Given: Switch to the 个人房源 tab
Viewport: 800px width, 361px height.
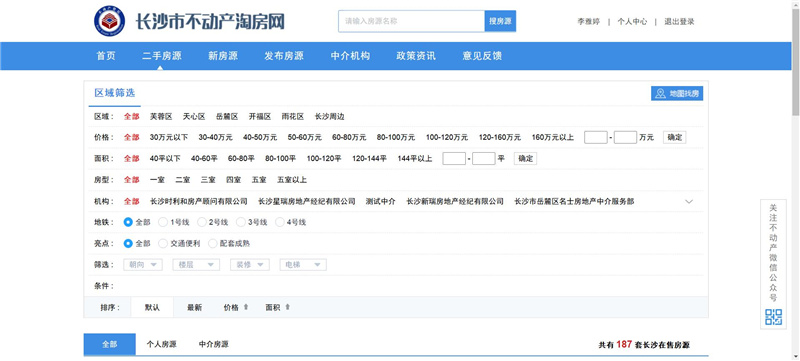Looking at the screenshot, I should pos(162,345).
